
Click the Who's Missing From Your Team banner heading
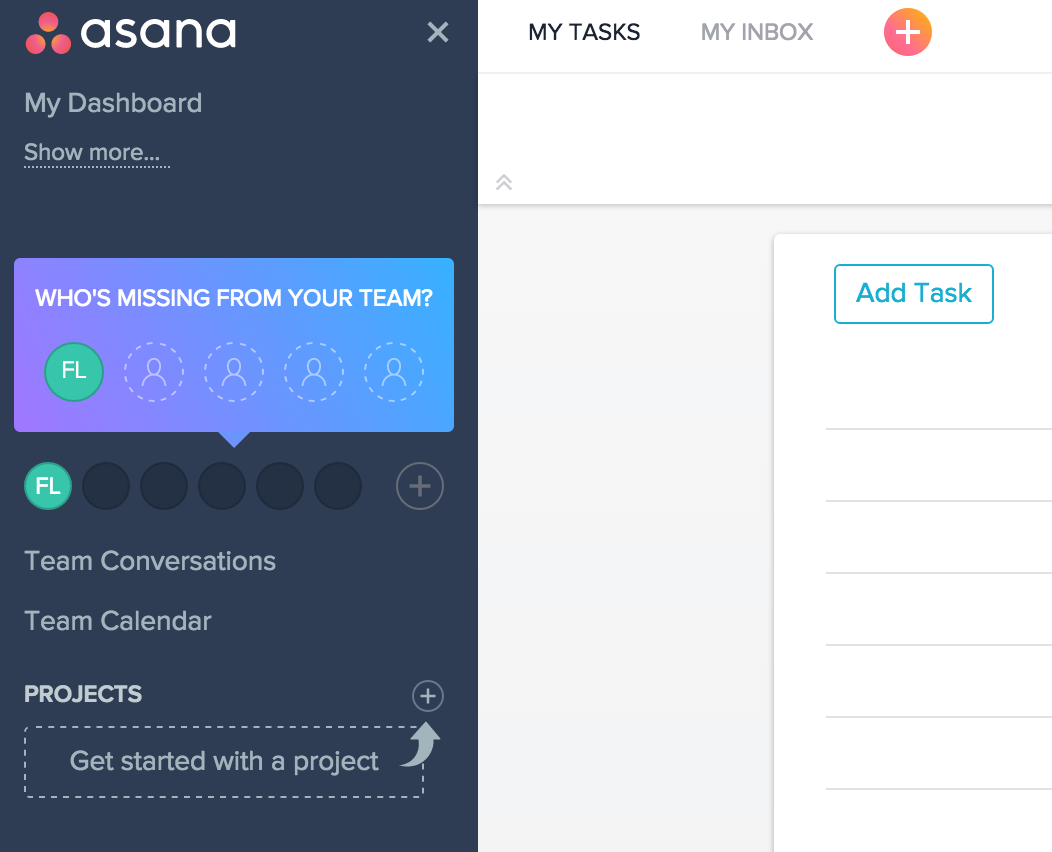[x=234, y=298]
